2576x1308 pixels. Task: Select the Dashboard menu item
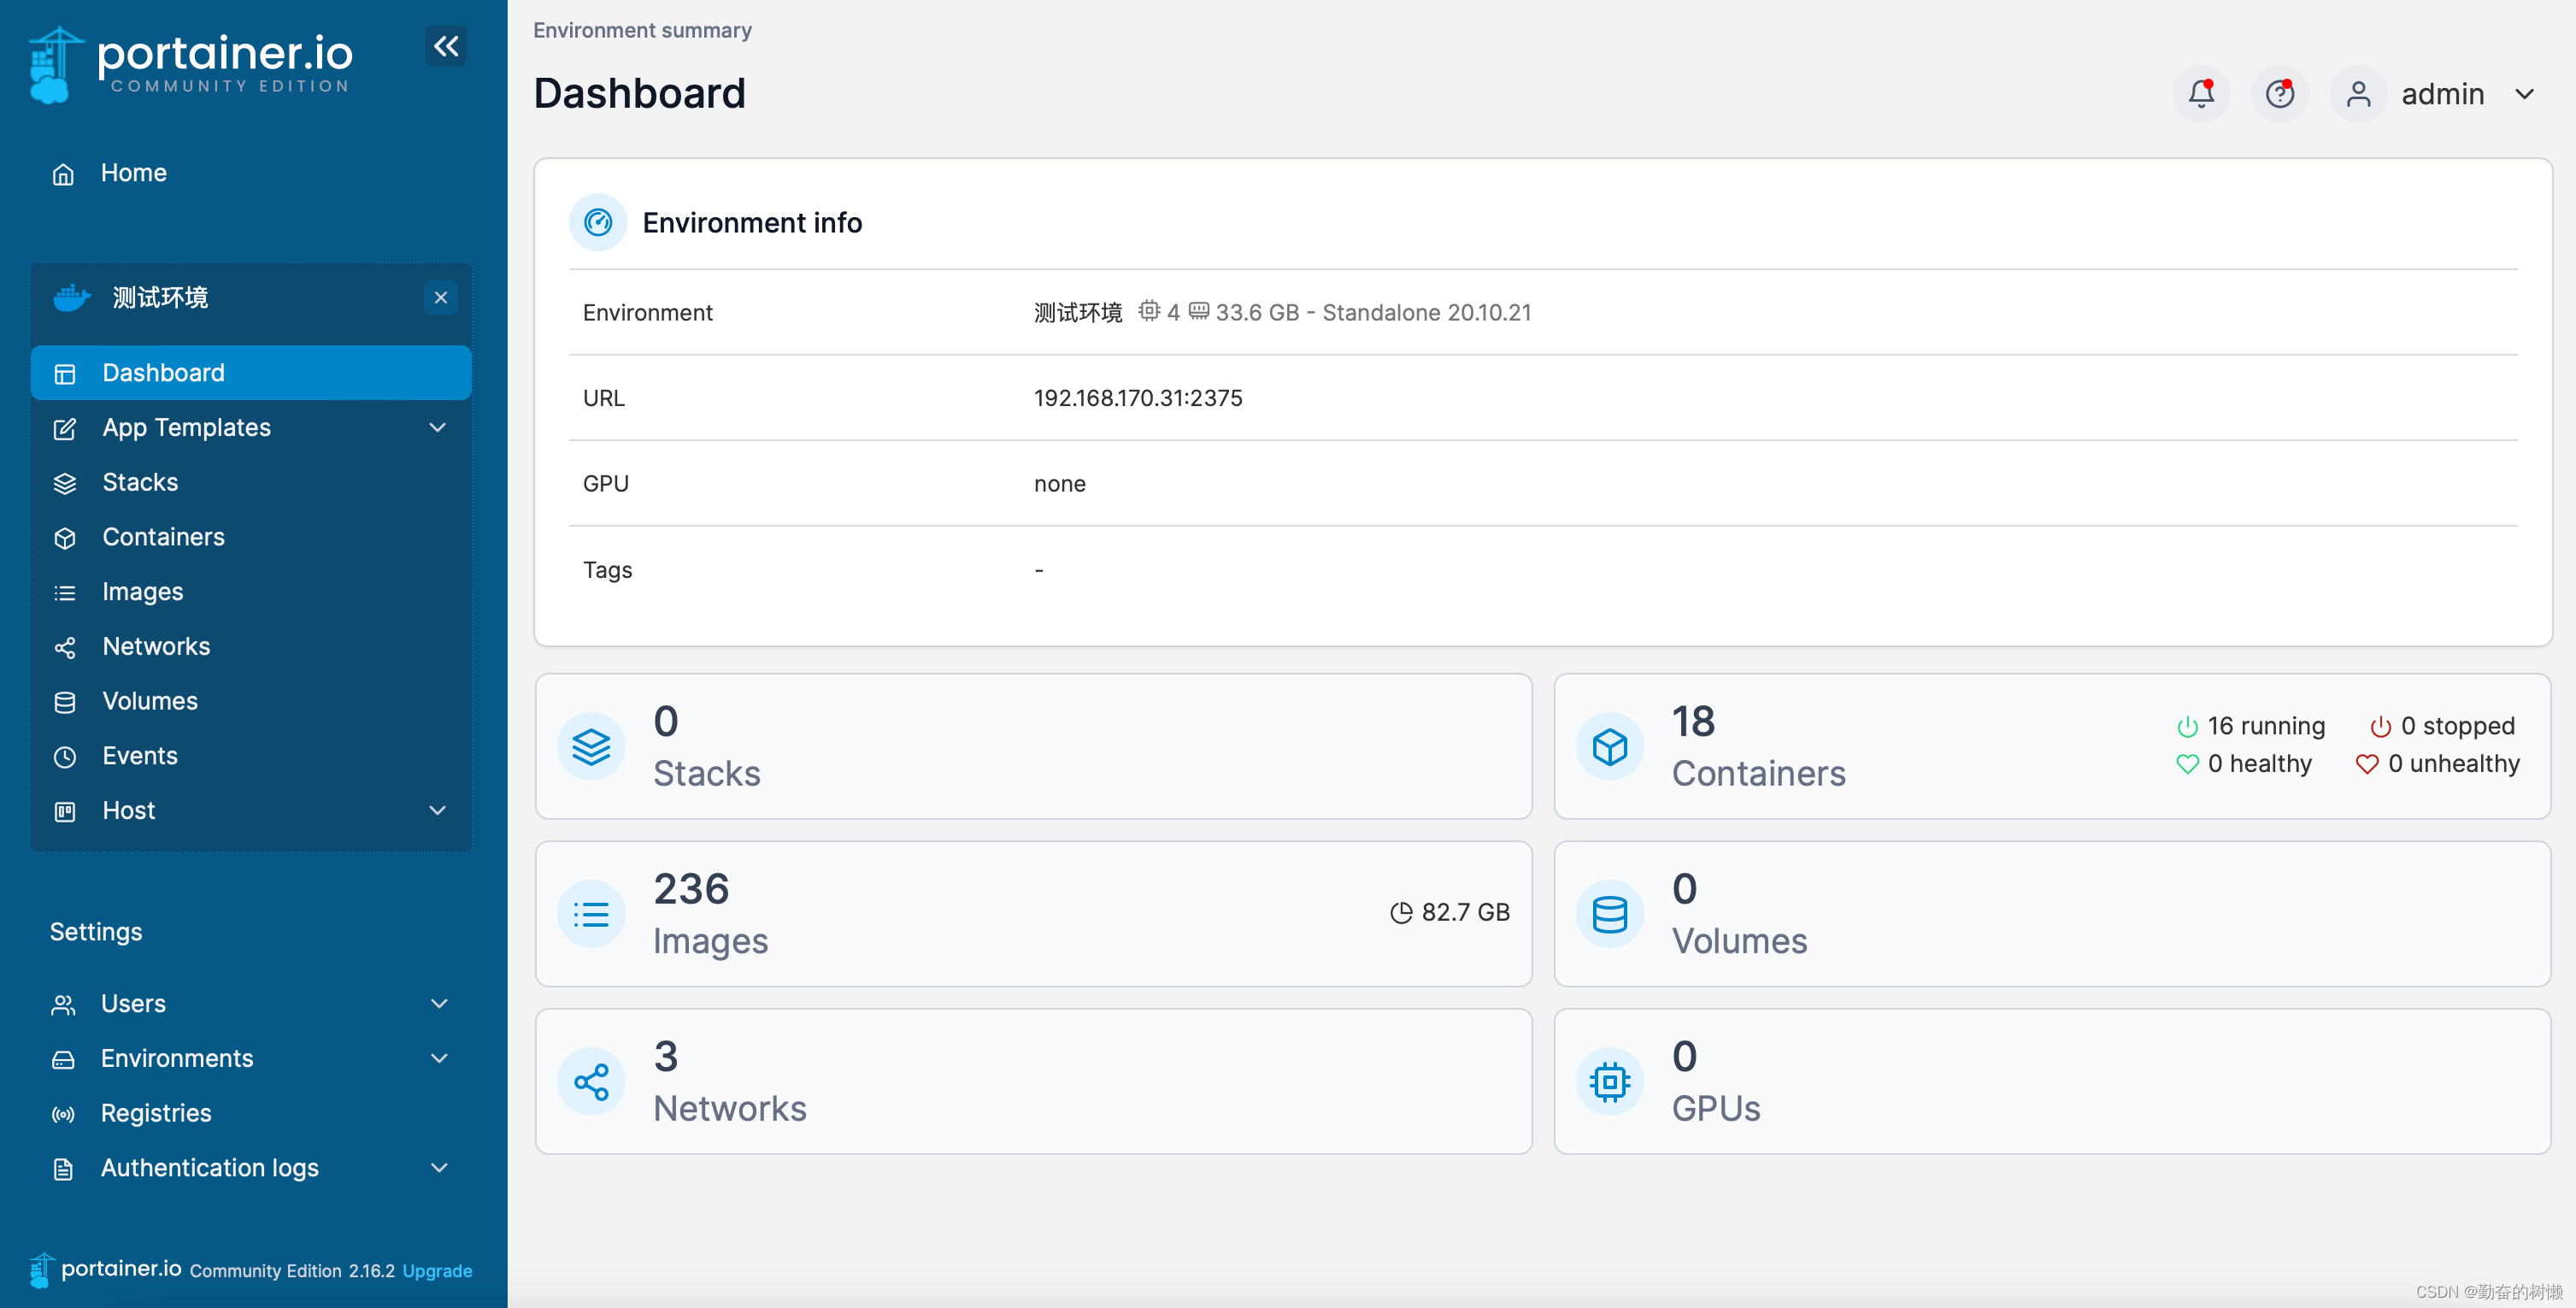click(163, 372)
